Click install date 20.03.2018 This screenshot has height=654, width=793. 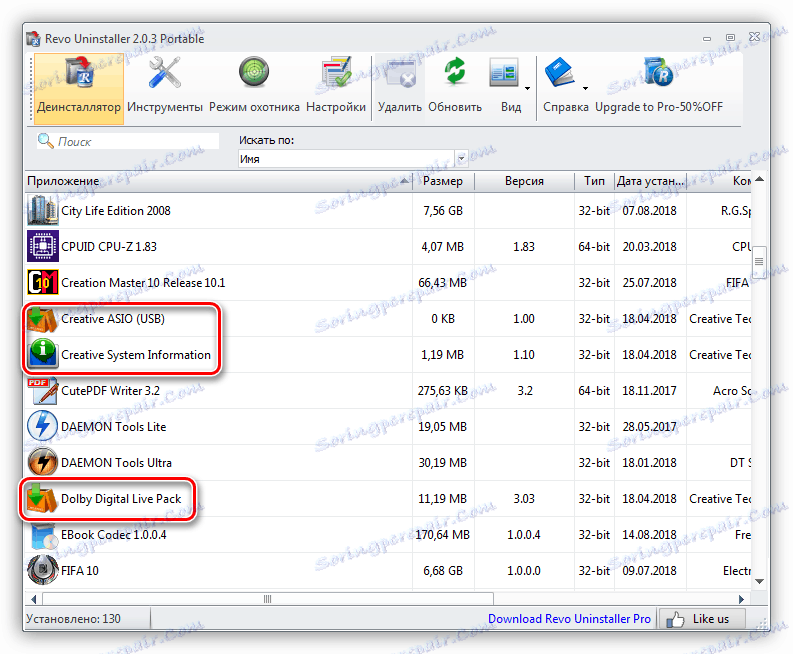[649, 247]
